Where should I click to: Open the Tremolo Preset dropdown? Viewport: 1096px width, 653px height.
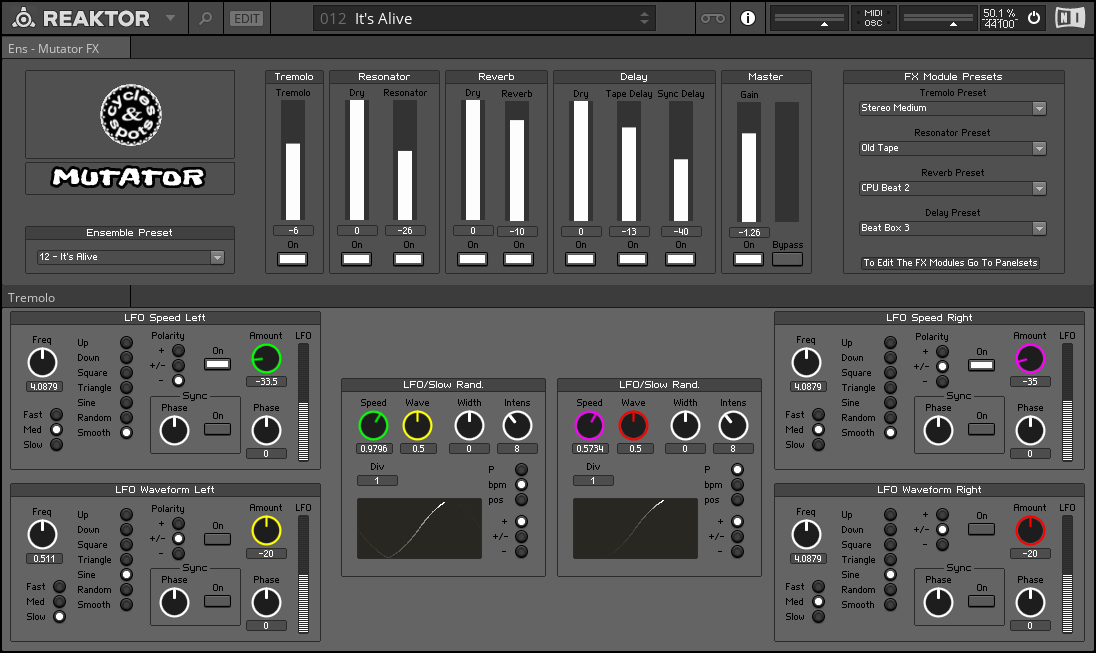pyautogui.click(x=952, y=108)
